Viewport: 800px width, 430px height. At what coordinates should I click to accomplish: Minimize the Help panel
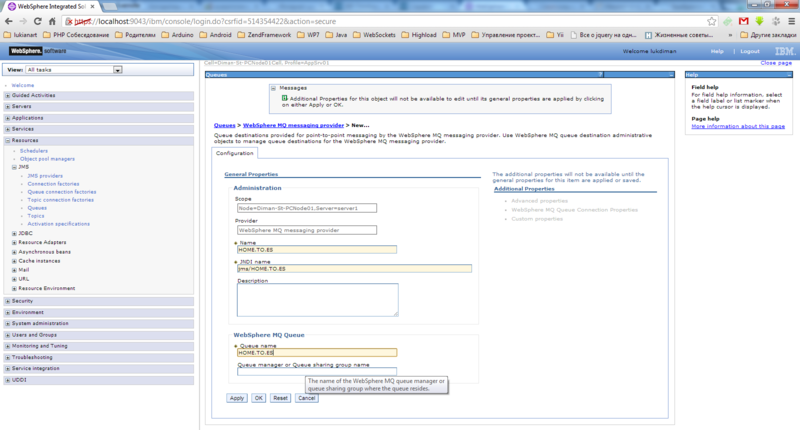[x=789, y=75]
